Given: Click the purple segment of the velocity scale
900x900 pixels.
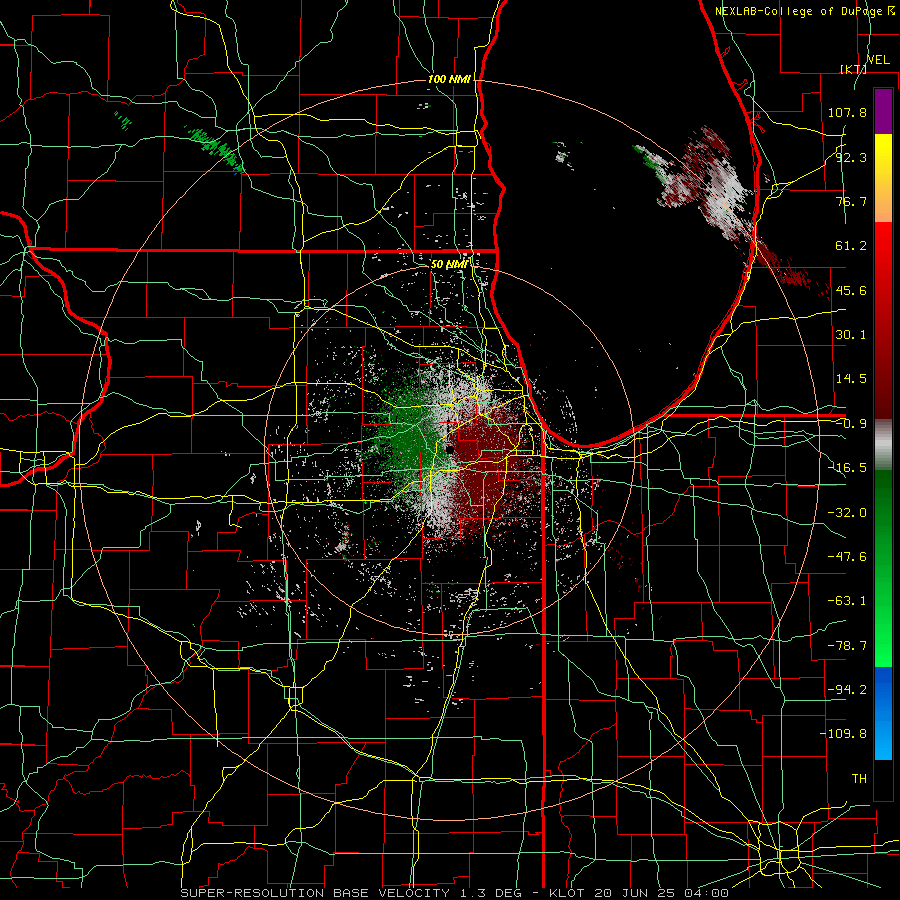Looking at the screenshot, I should click(883, 111).
